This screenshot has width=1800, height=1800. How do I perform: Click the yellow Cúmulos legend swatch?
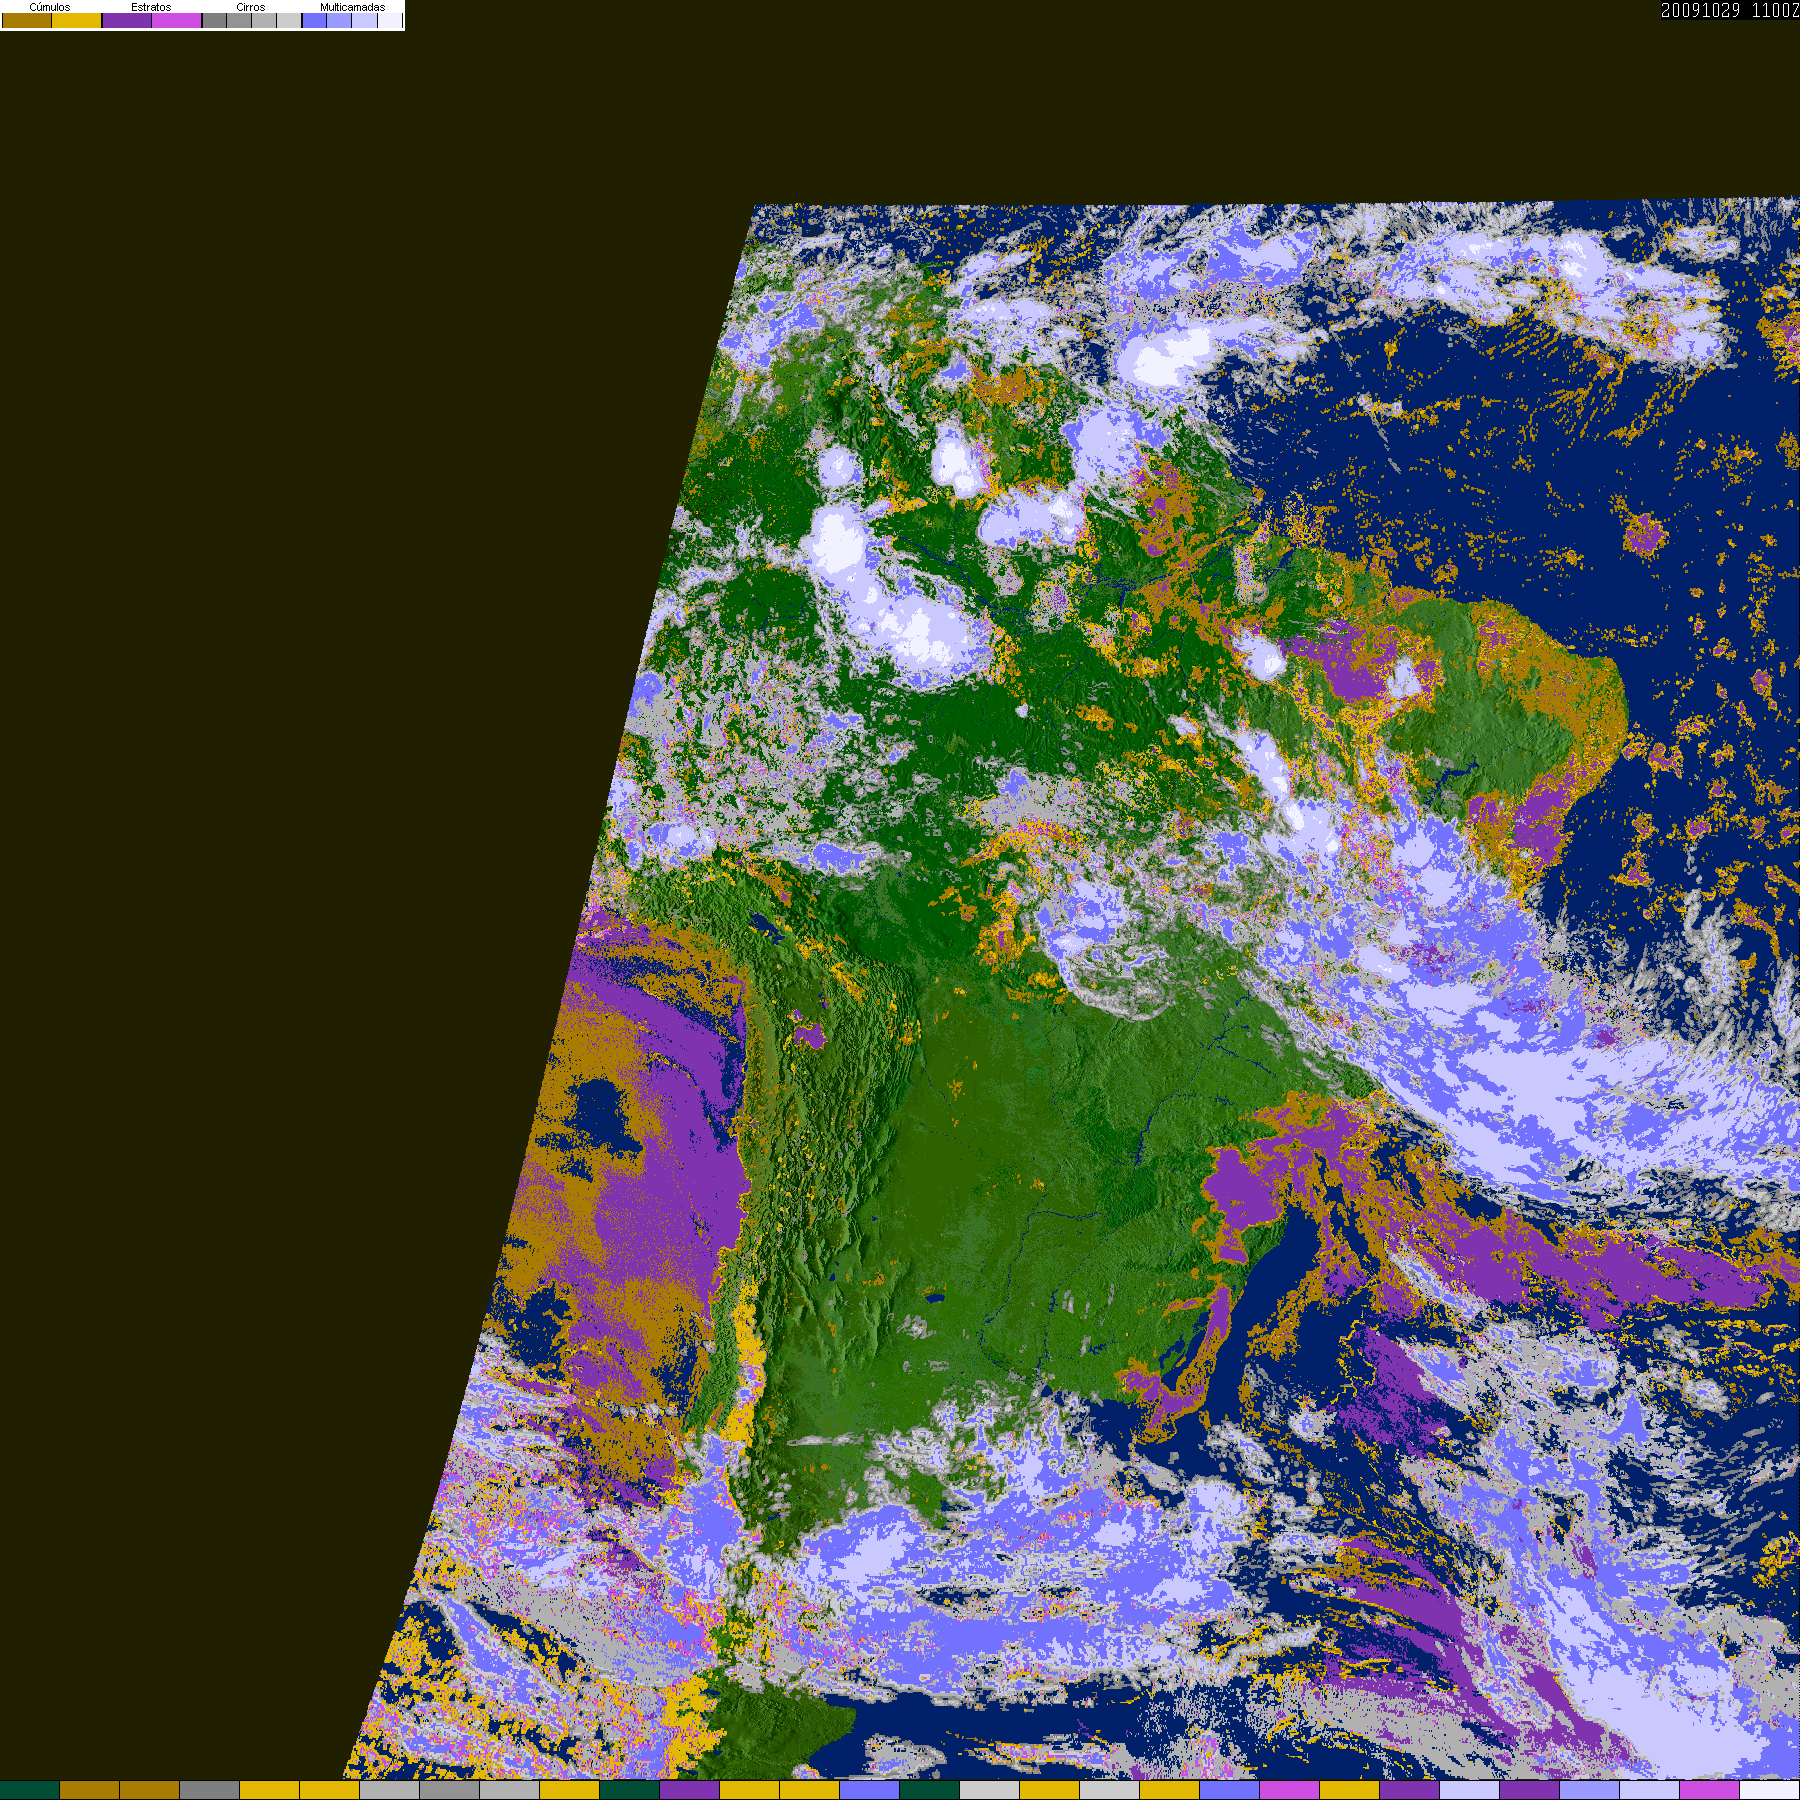(77, 20)
